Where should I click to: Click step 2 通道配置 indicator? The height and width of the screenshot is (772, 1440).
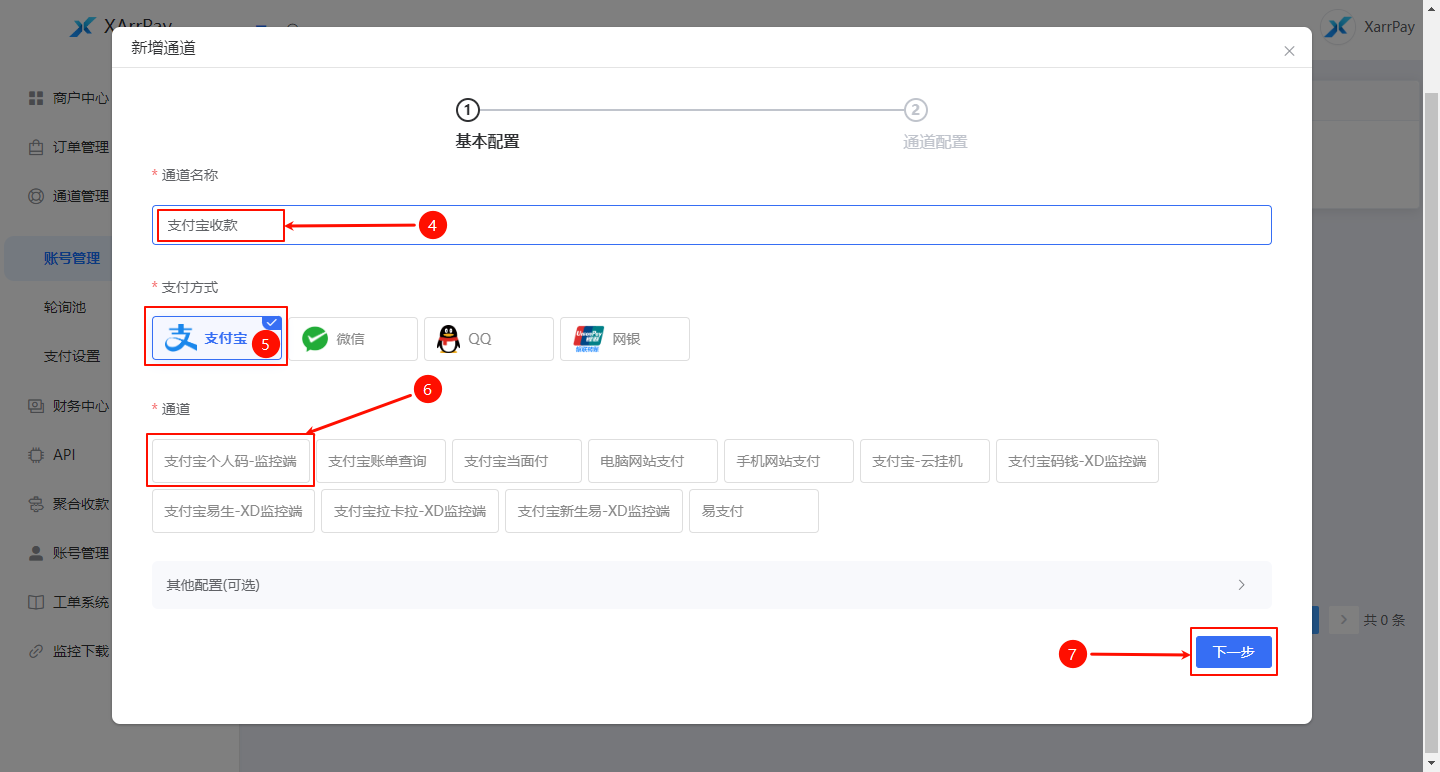click(x=915, y=110)
